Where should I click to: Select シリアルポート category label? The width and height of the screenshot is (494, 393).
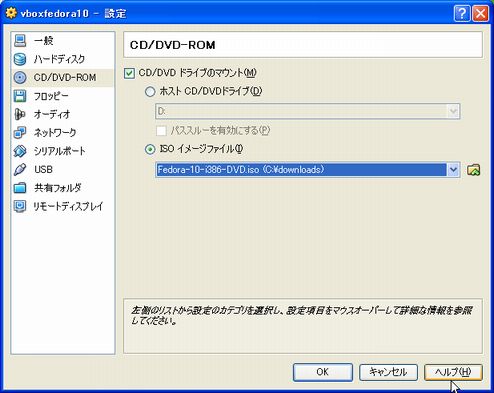click(60, 151)
